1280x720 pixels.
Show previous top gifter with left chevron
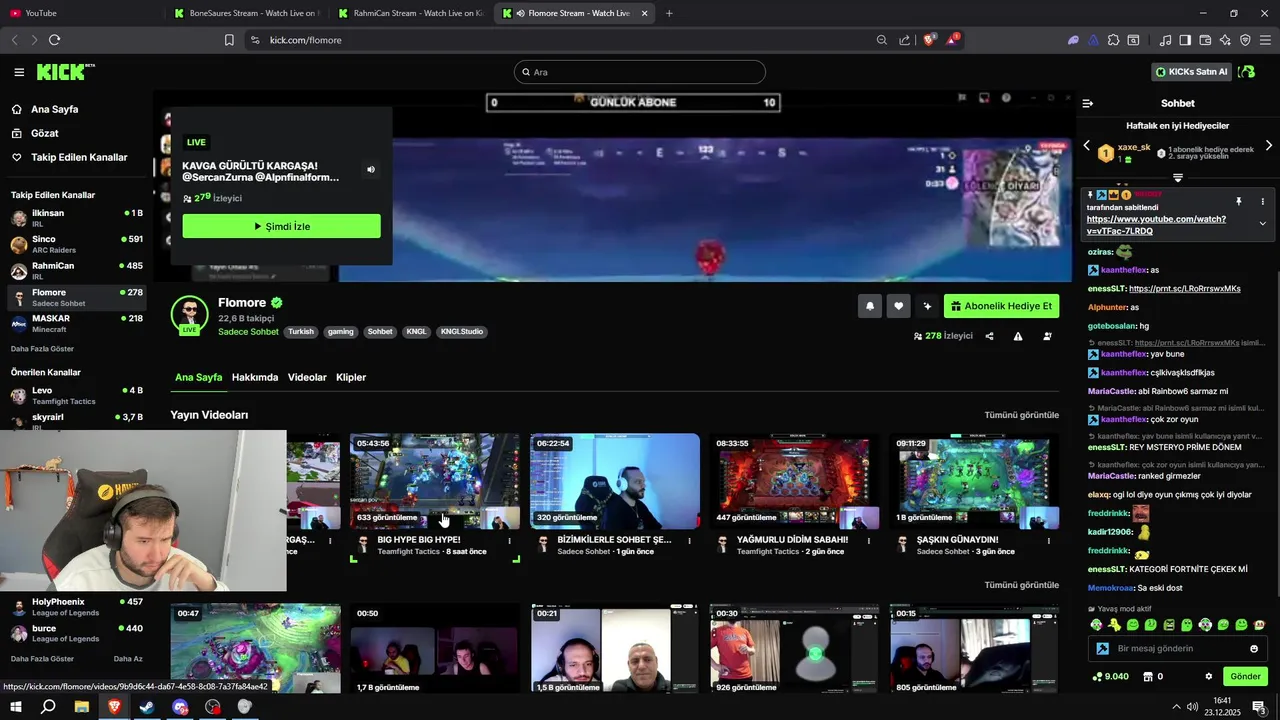click(x=1087, y=146)
